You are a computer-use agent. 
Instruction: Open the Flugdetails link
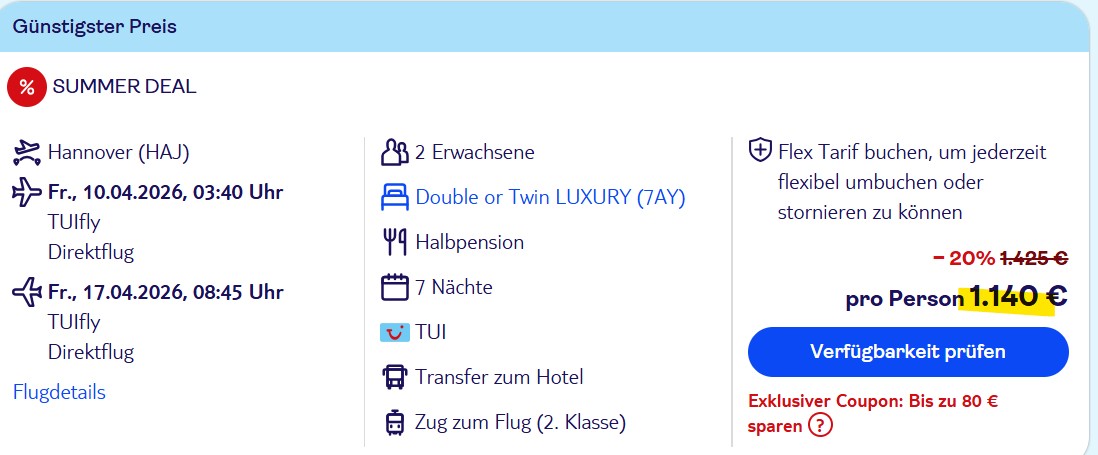coord(59,392)
